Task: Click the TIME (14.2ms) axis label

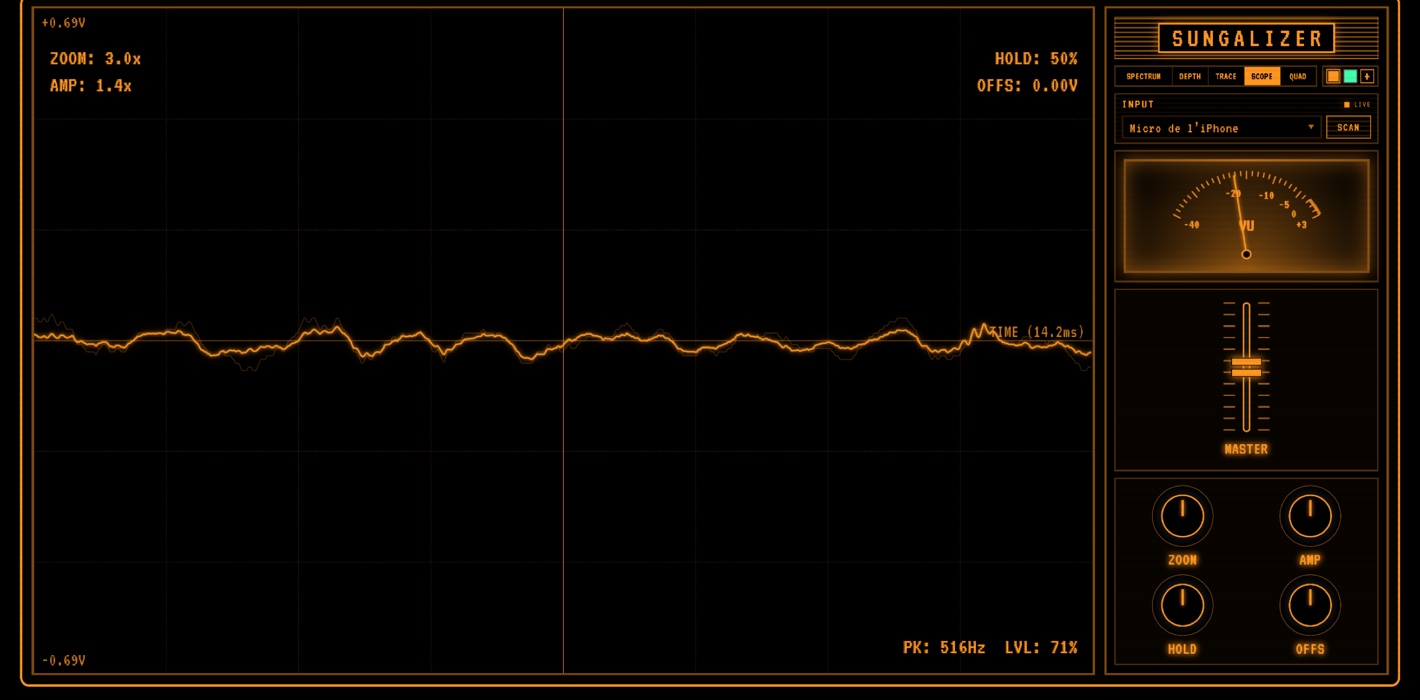Action: [1037, 332]
